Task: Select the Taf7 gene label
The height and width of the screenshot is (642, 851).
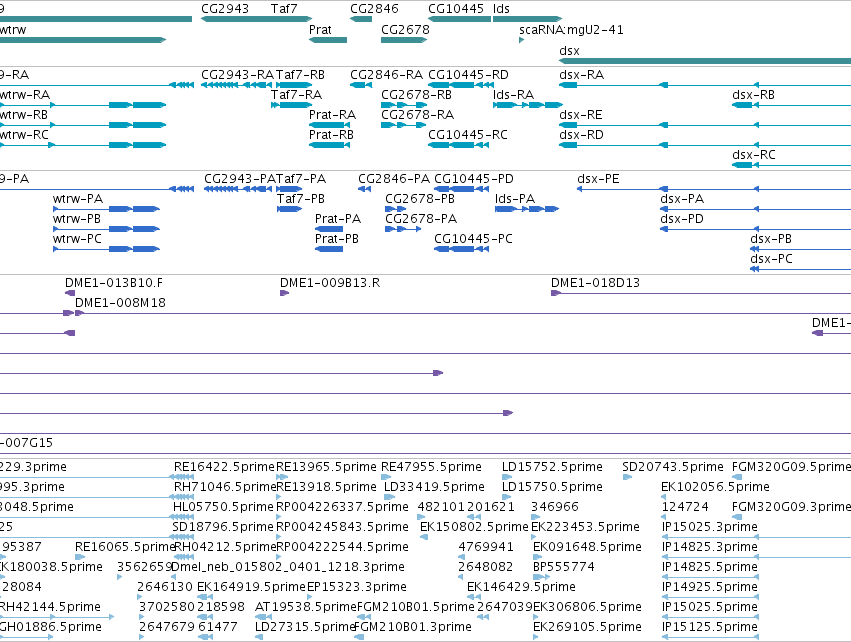Action: (284, 9)
